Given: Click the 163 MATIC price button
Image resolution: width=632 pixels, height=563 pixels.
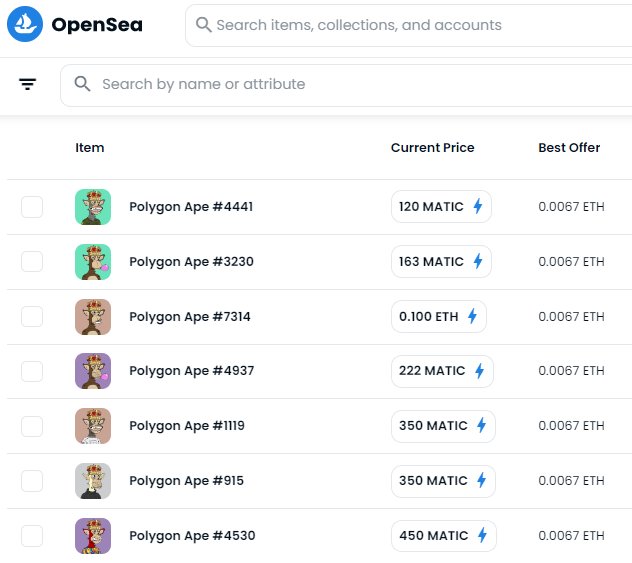Looking at the screenshot, I should (x=441, y=261).
